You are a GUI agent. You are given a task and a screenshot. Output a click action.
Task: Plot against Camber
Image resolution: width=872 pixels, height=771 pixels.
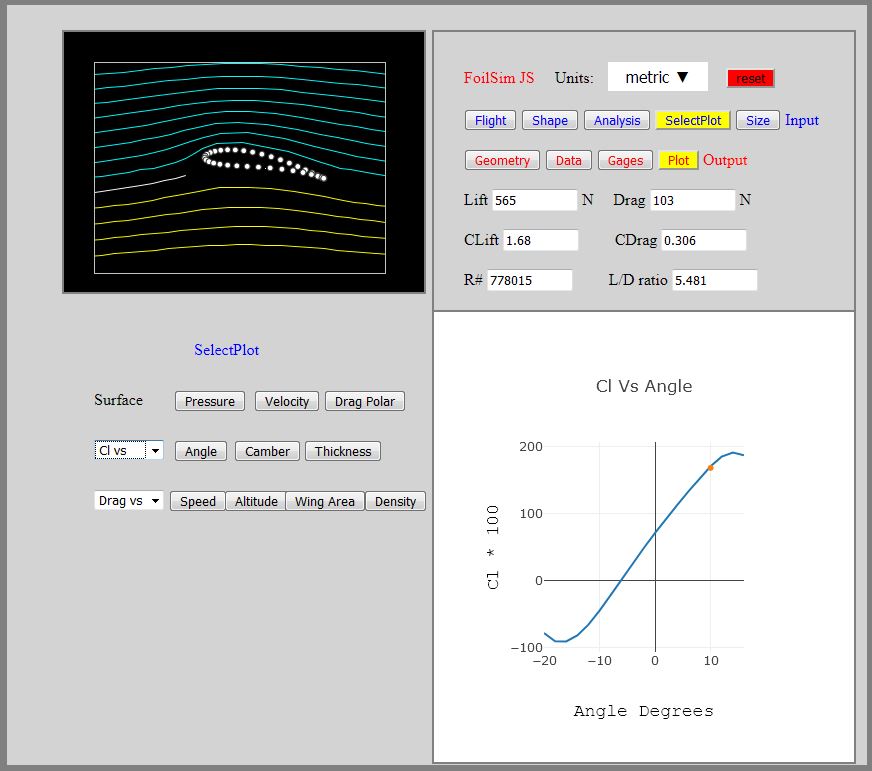pos(267,451)
